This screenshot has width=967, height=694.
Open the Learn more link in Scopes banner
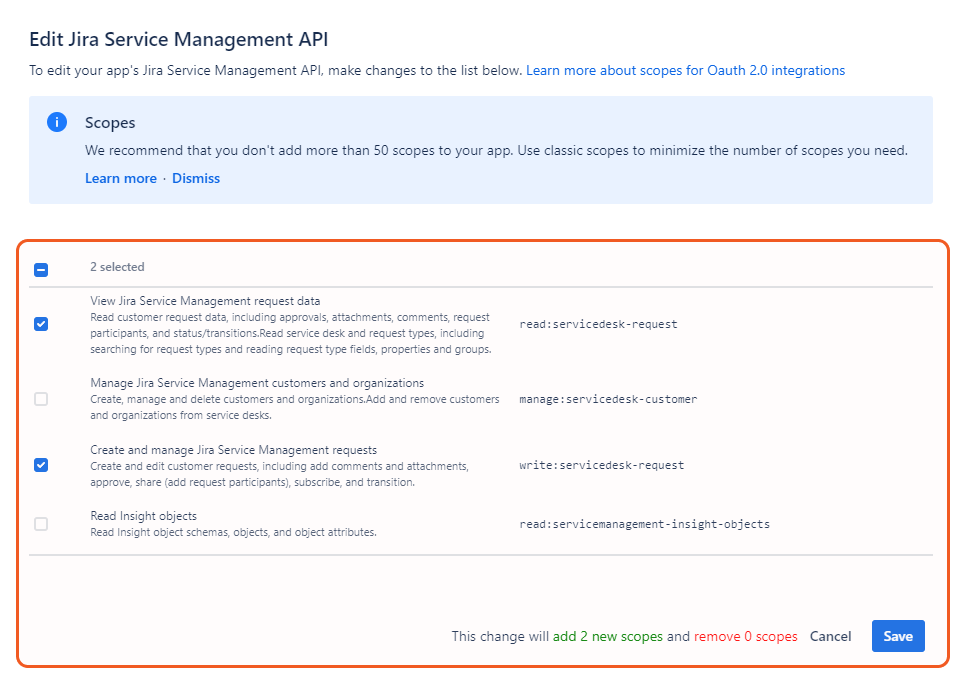pos(121,178)
